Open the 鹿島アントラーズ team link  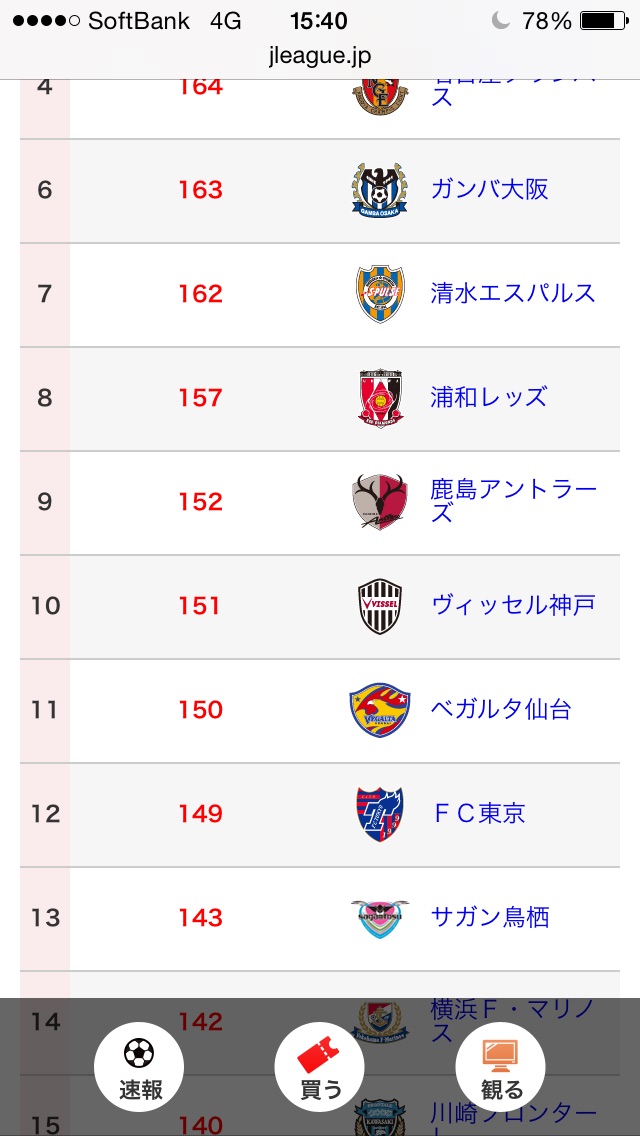(x=513, y=501)
